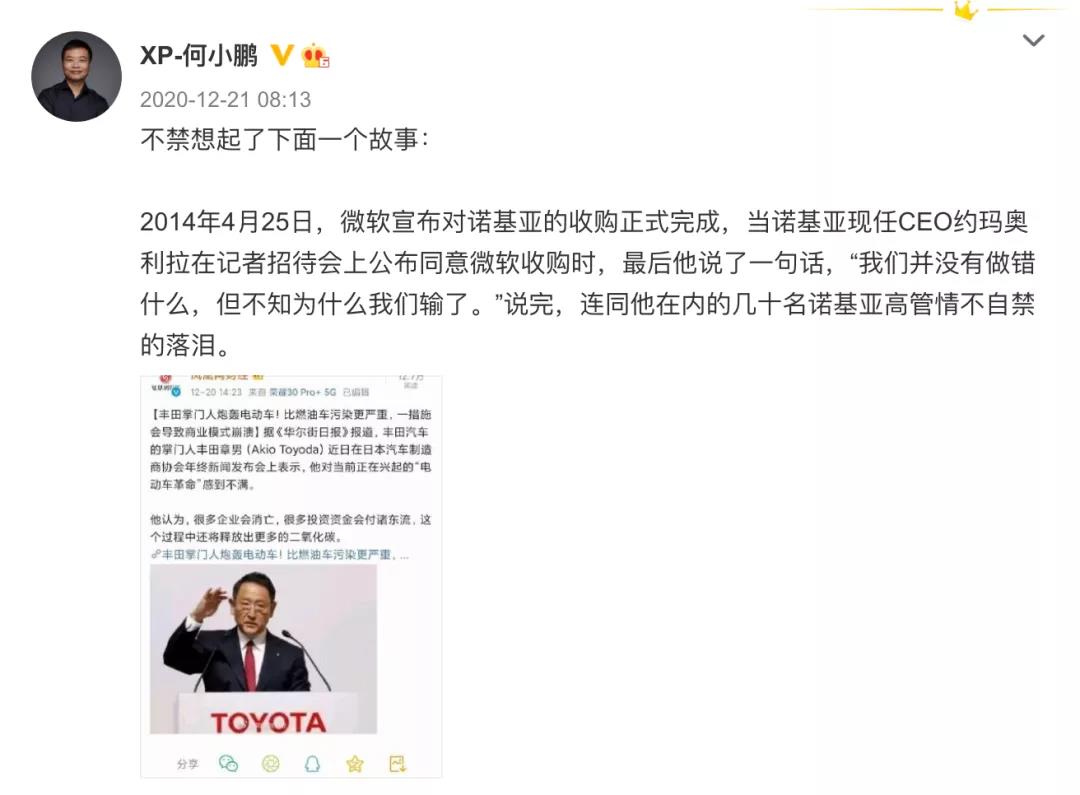1080x795 pixels.
Task: Click the blue verified badge on embedded avatar
Action: click(176, 392)
